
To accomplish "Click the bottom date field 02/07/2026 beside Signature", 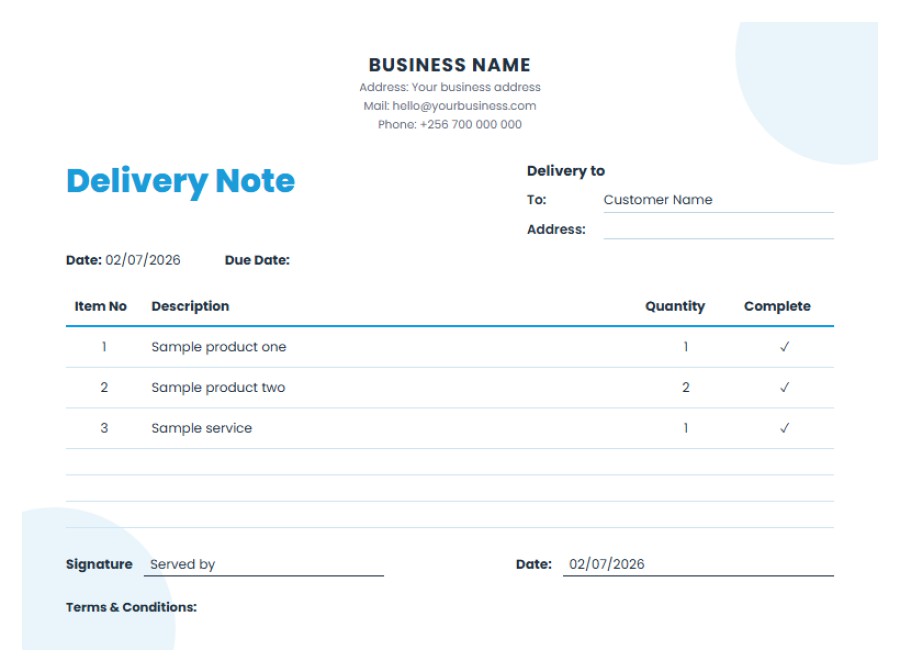I will tap(699, 565).
